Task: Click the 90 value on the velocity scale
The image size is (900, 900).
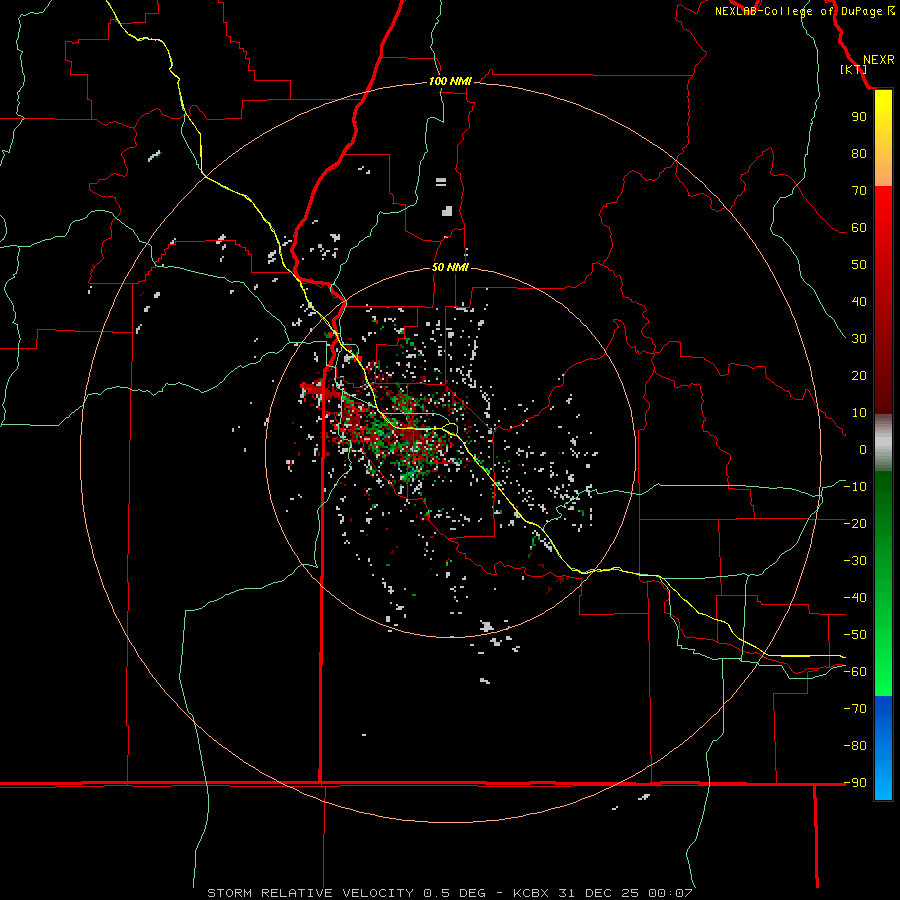Action: 859,117
